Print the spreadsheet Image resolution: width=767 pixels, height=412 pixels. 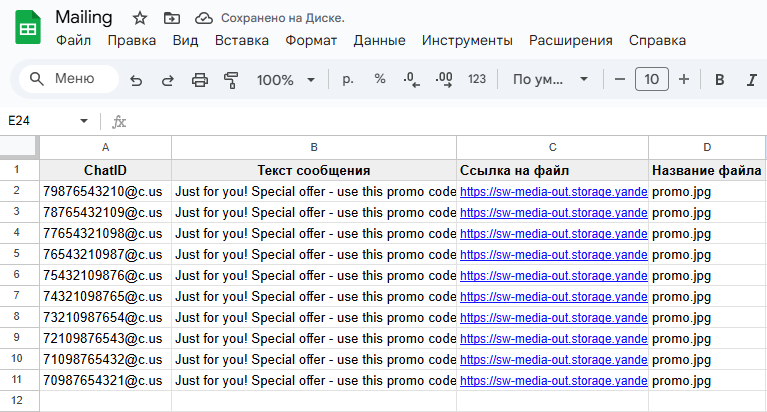(x=200, y=79)
